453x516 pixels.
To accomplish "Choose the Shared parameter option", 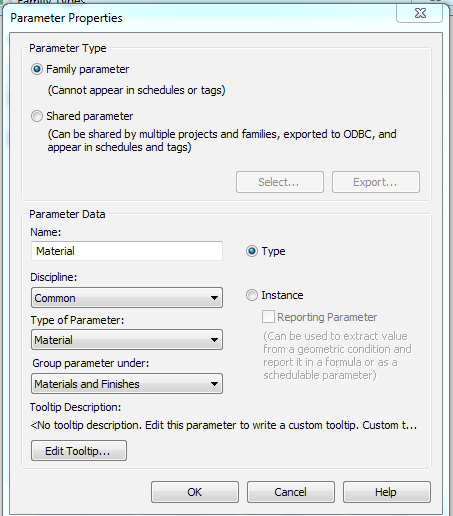I will click(37, 116).
